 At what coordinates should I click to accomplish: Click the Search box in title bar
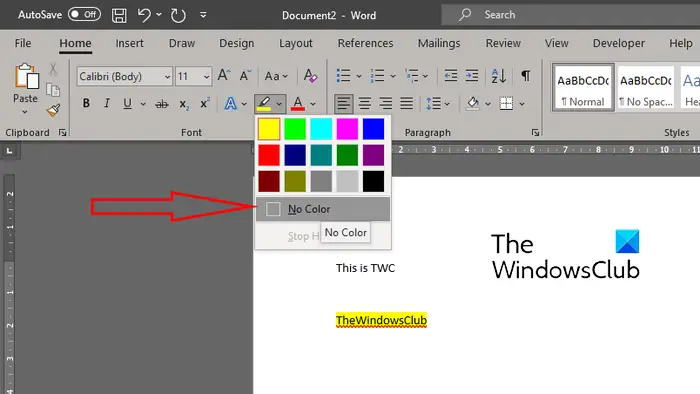(x=571, y=15)
